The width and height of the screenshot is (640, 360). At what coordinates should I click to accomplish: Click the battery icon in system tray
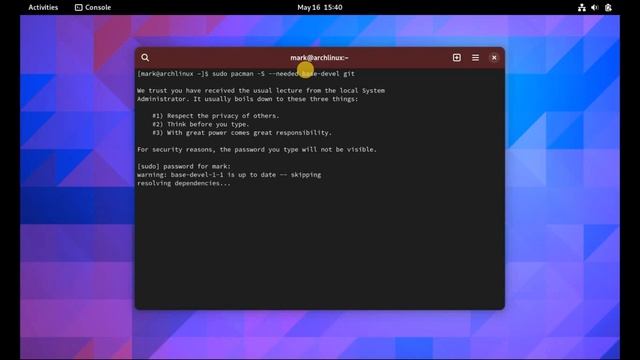[x=608, y=7]
